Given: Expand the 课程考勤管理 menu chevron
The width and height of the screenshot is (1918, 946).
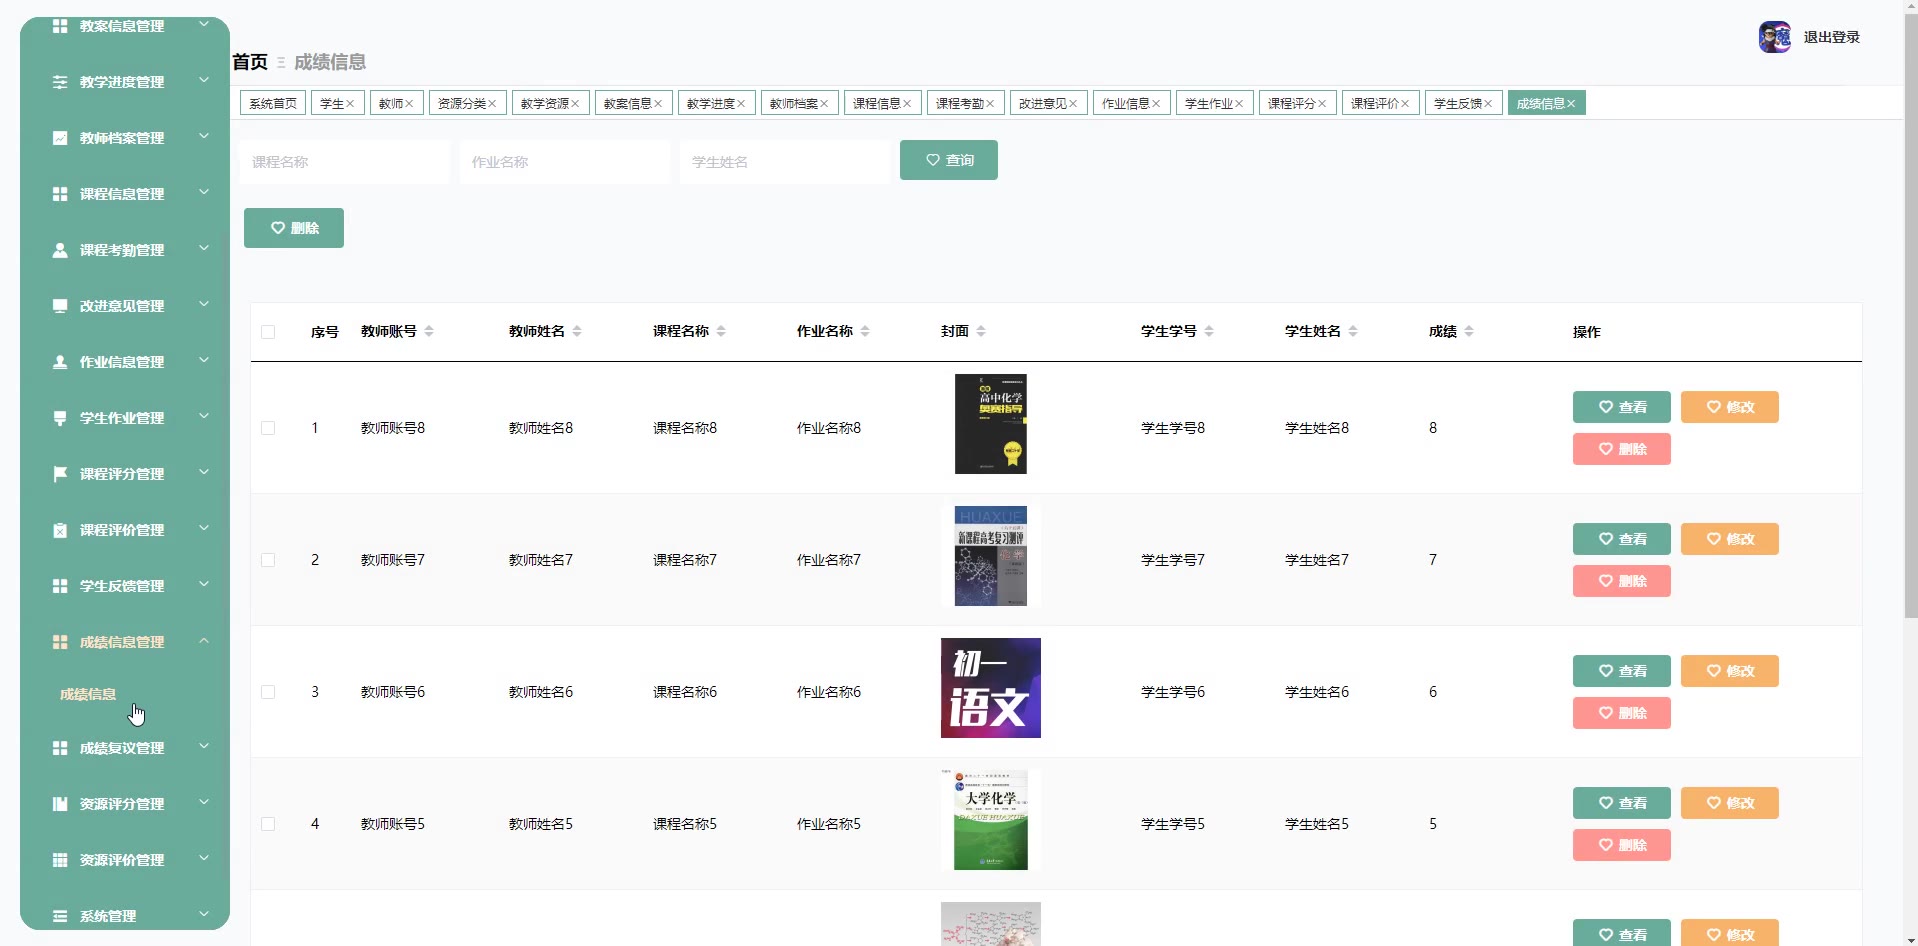Looking at the screenshot, I should 204,248.
